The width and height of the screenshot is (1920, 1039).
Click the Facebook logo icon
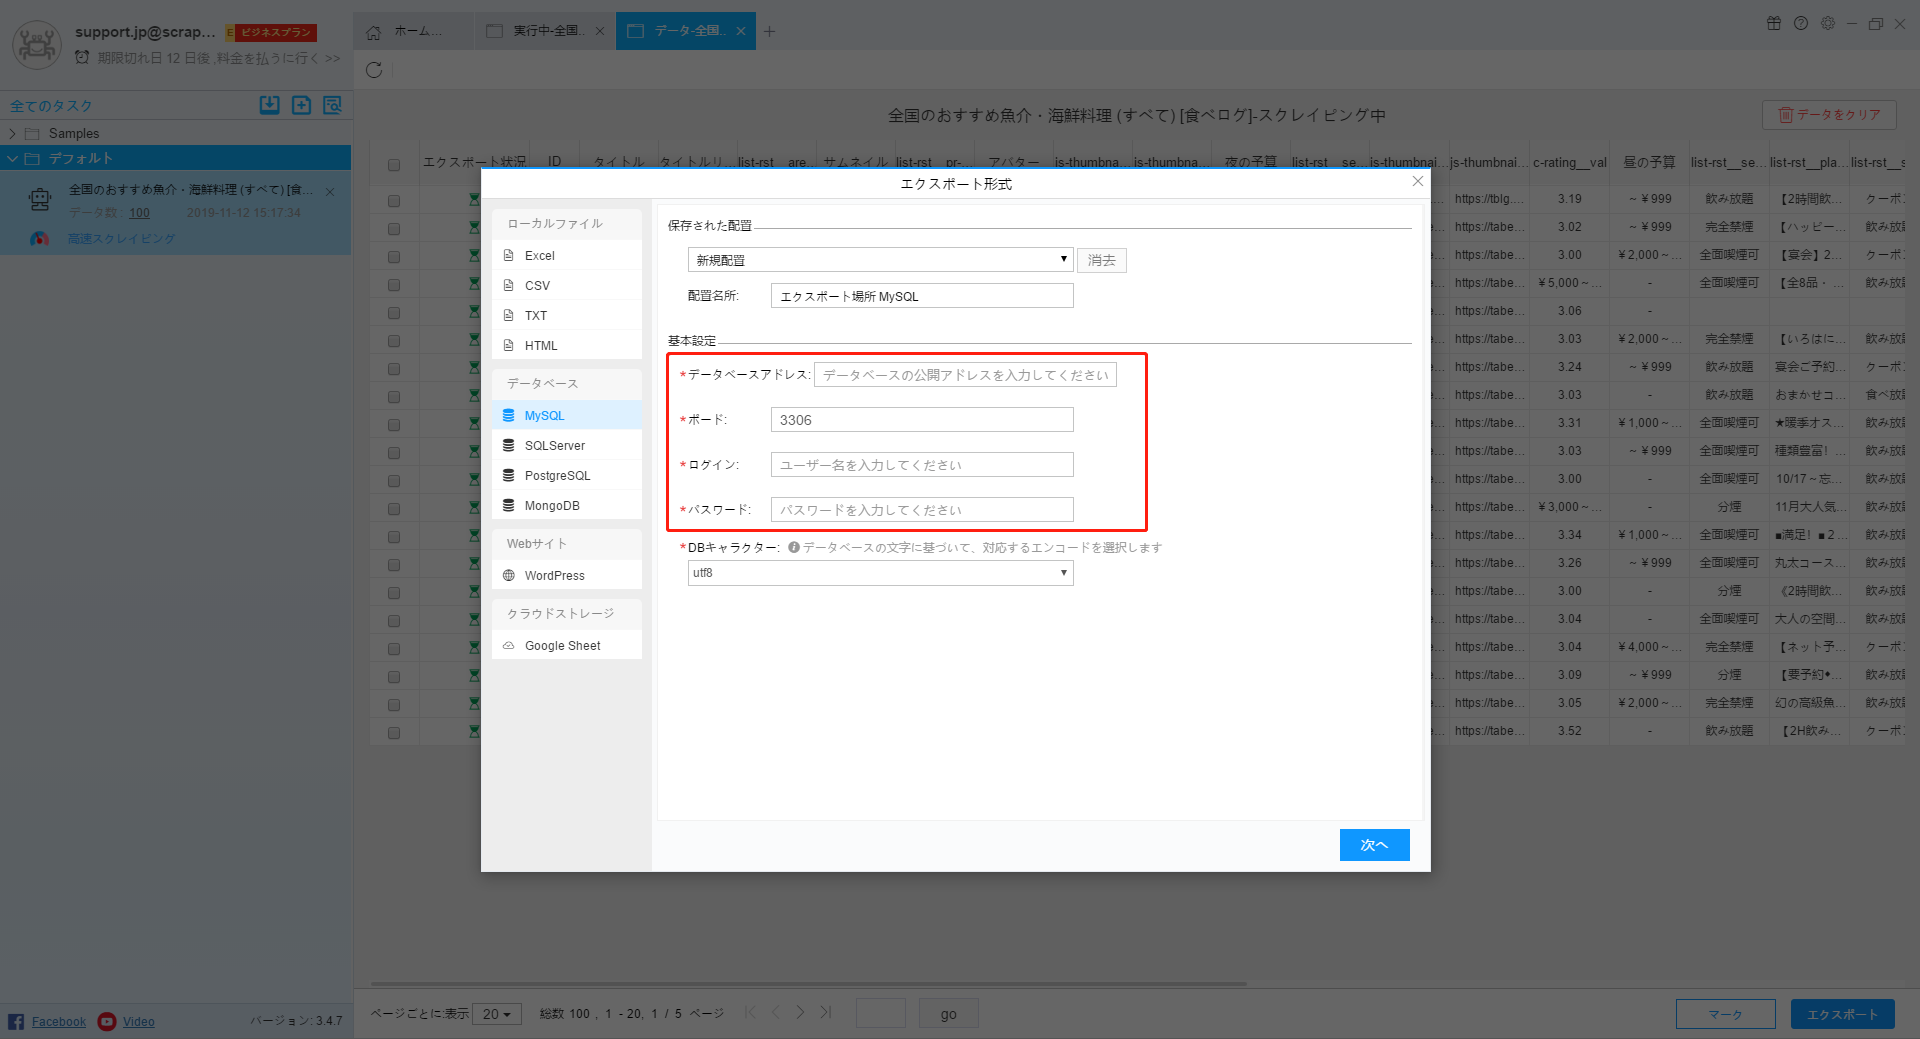[16, 1021]
